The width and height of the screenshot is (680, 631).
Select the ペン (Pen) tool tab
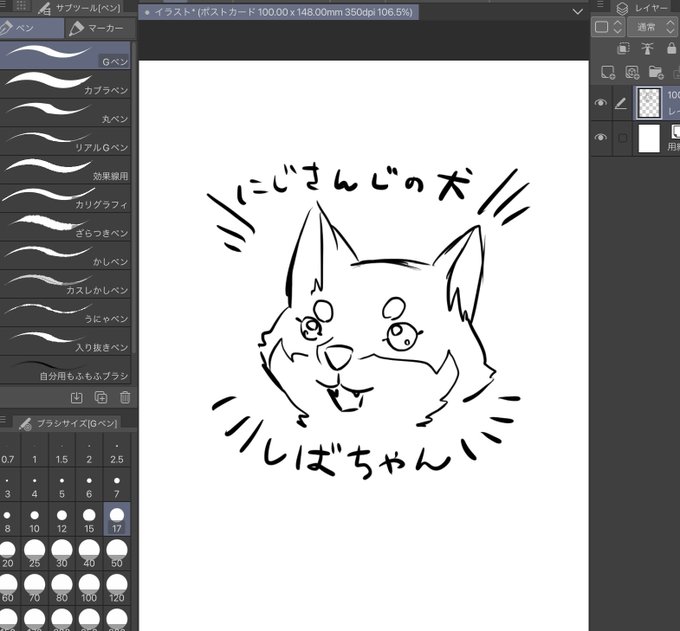[31, 28]
